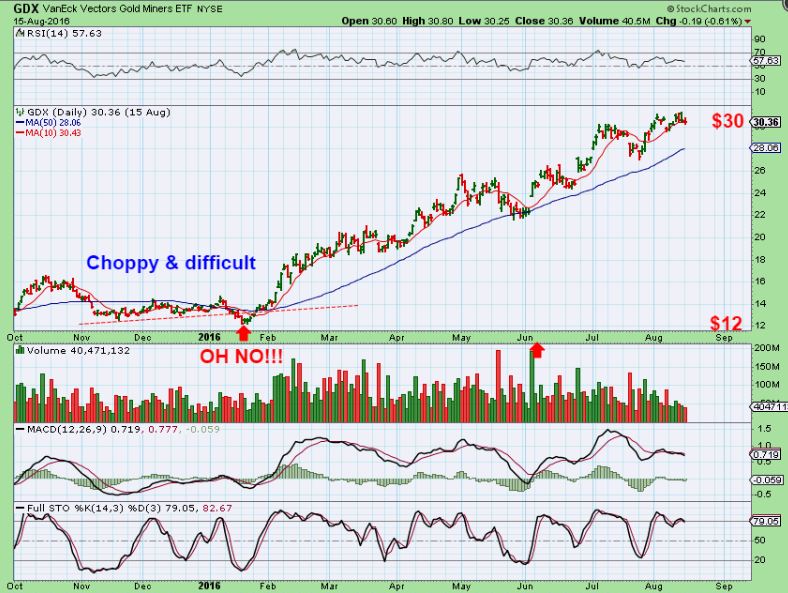
Task: Click the 'Chg -0.19 (-0.61%)' value
Action: click(x=699, y=21)
